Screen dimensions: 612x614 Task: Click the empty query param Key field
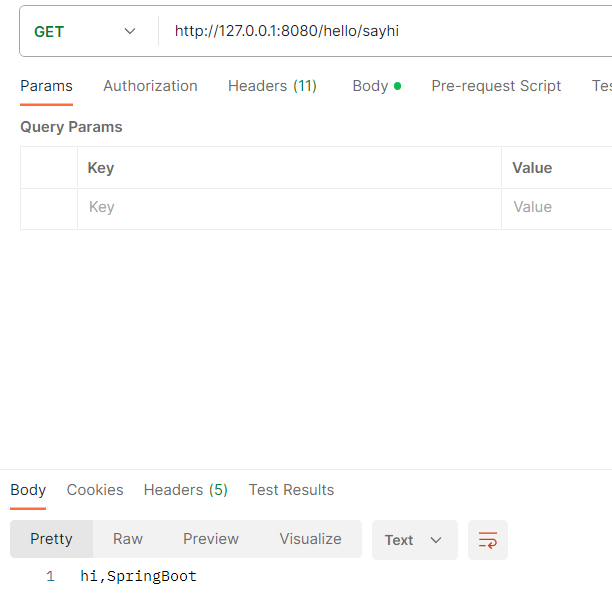click(x=289, y=207)
